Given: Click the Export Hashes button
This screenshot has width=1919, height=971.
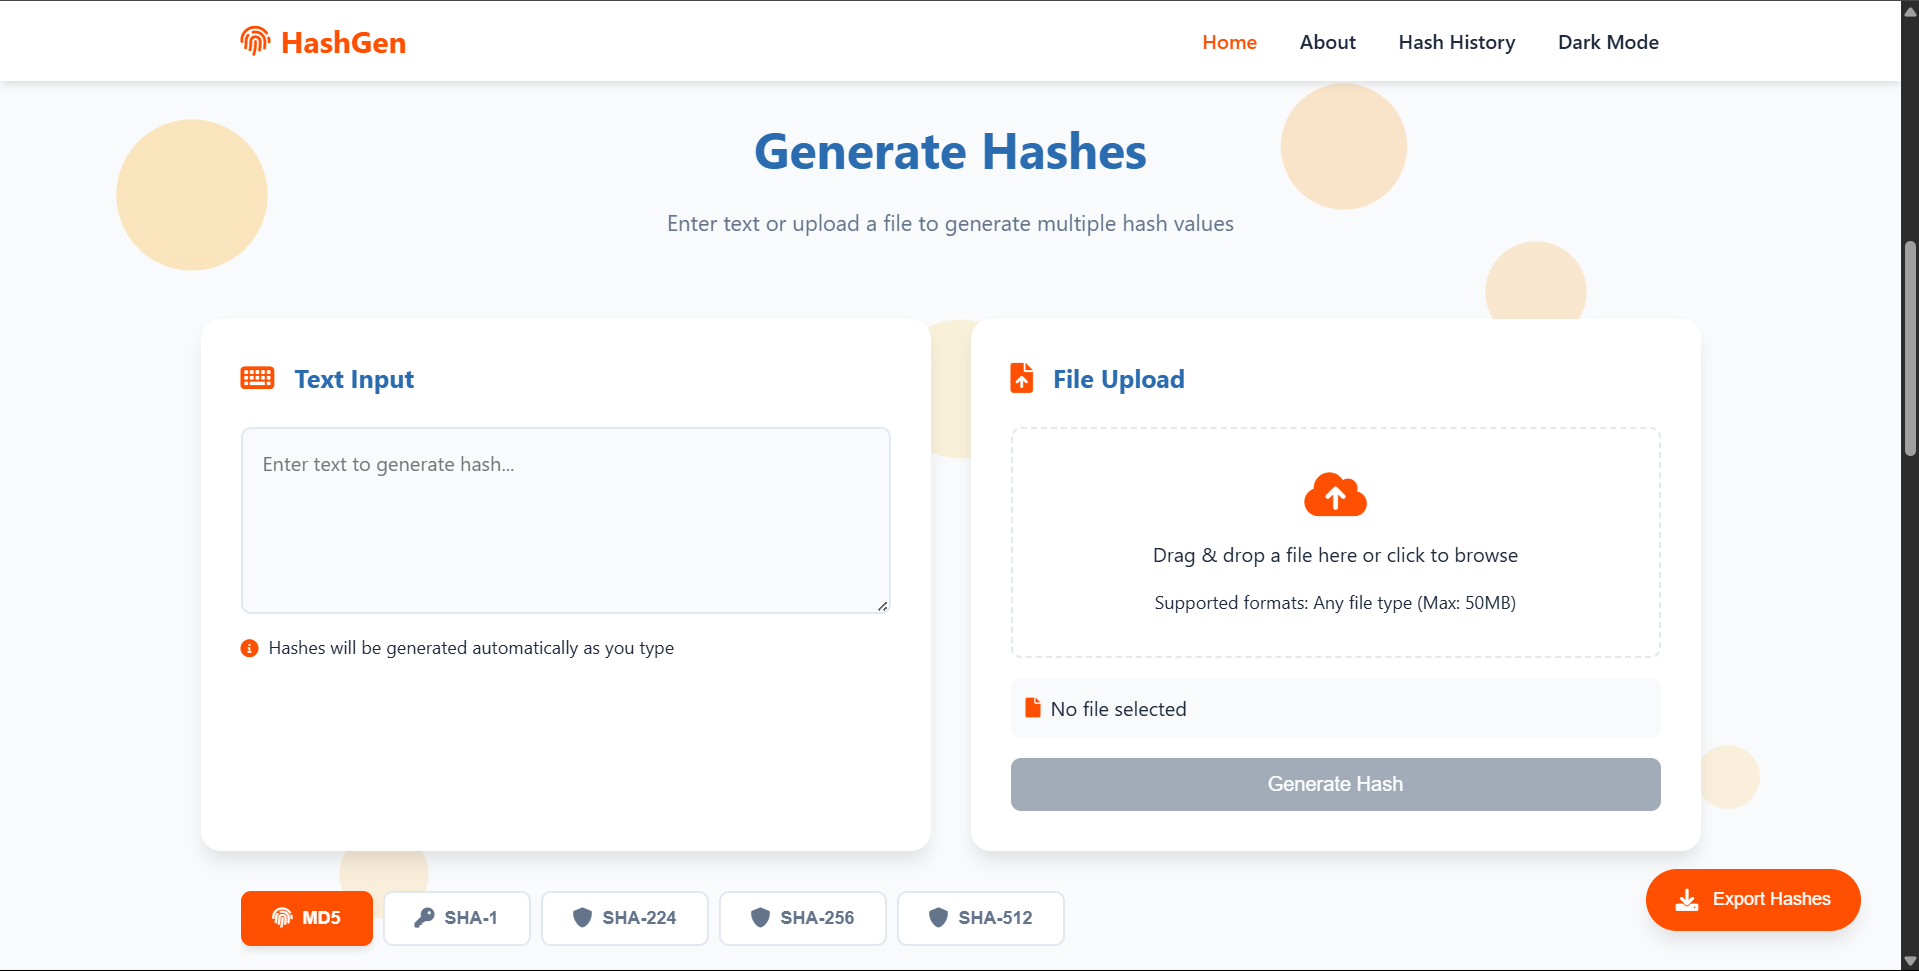Looking at the screenshot, I should click(1753, 900).
